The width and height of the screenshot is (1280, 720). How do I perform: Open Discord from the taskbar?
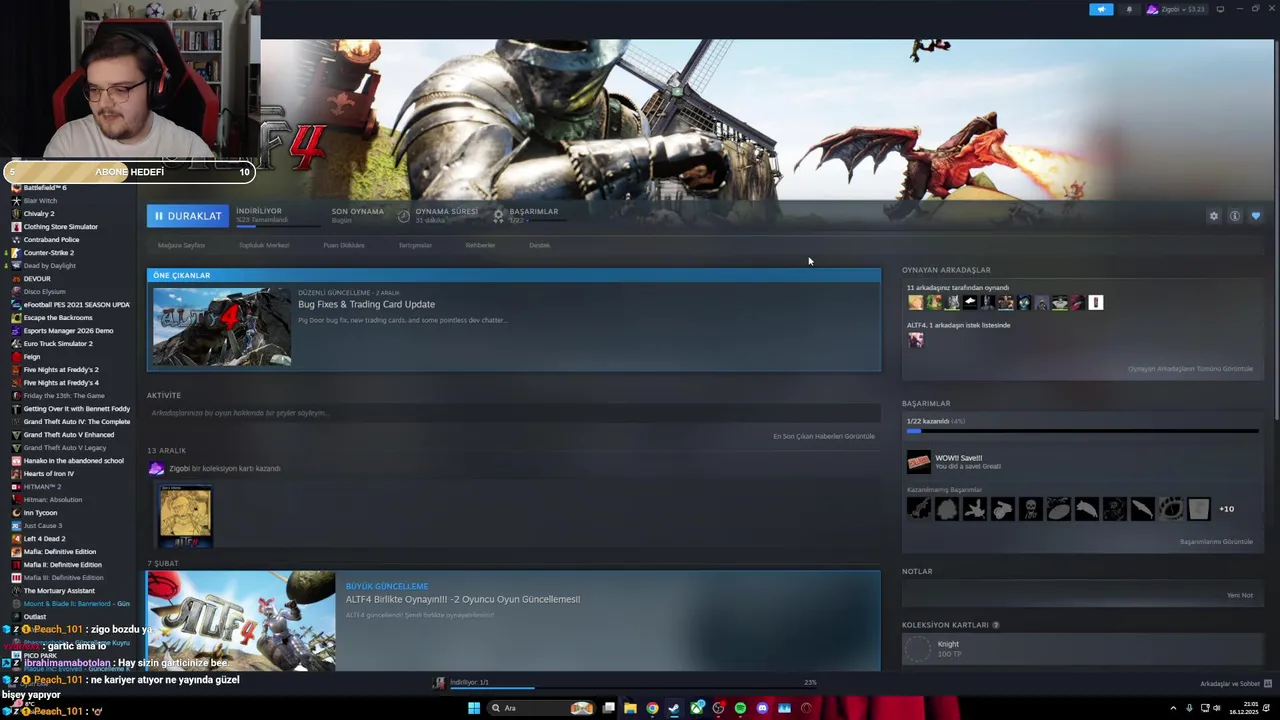(x=762, y=708)
